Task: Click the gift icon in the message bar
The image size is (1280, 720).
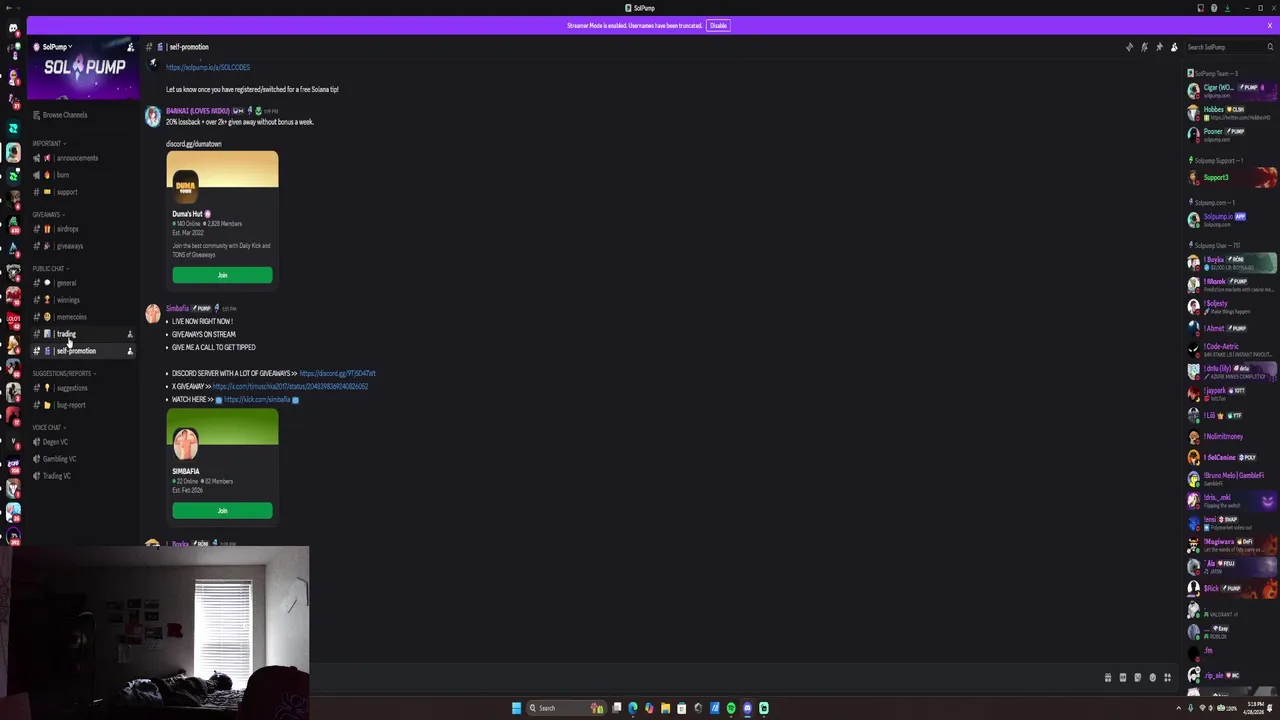Action: click(x=1107, y=678)
